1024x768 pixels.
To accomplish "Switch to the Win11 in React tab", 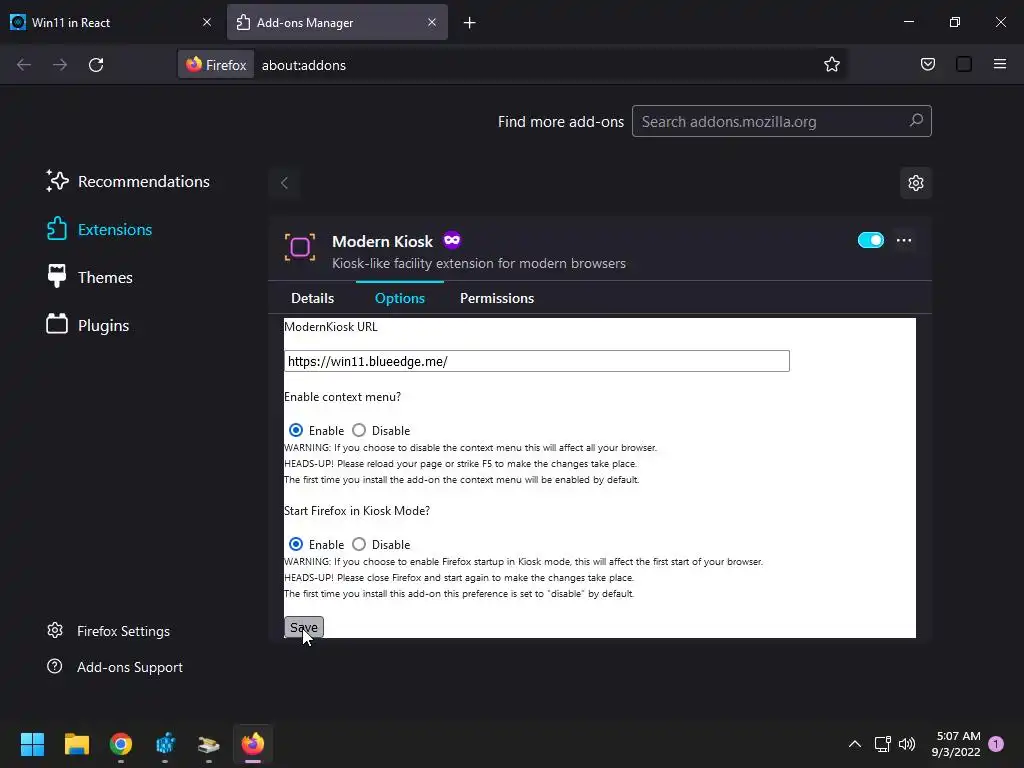I will click(x=112, y=22).
